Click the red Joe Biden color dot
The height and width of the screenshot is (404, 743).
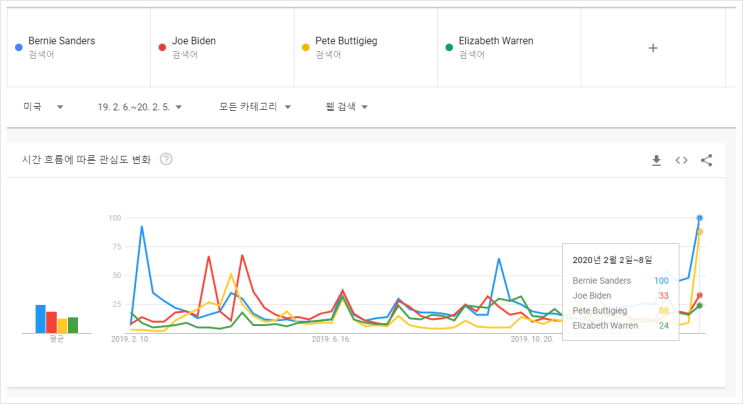click(x=162, y=47)
